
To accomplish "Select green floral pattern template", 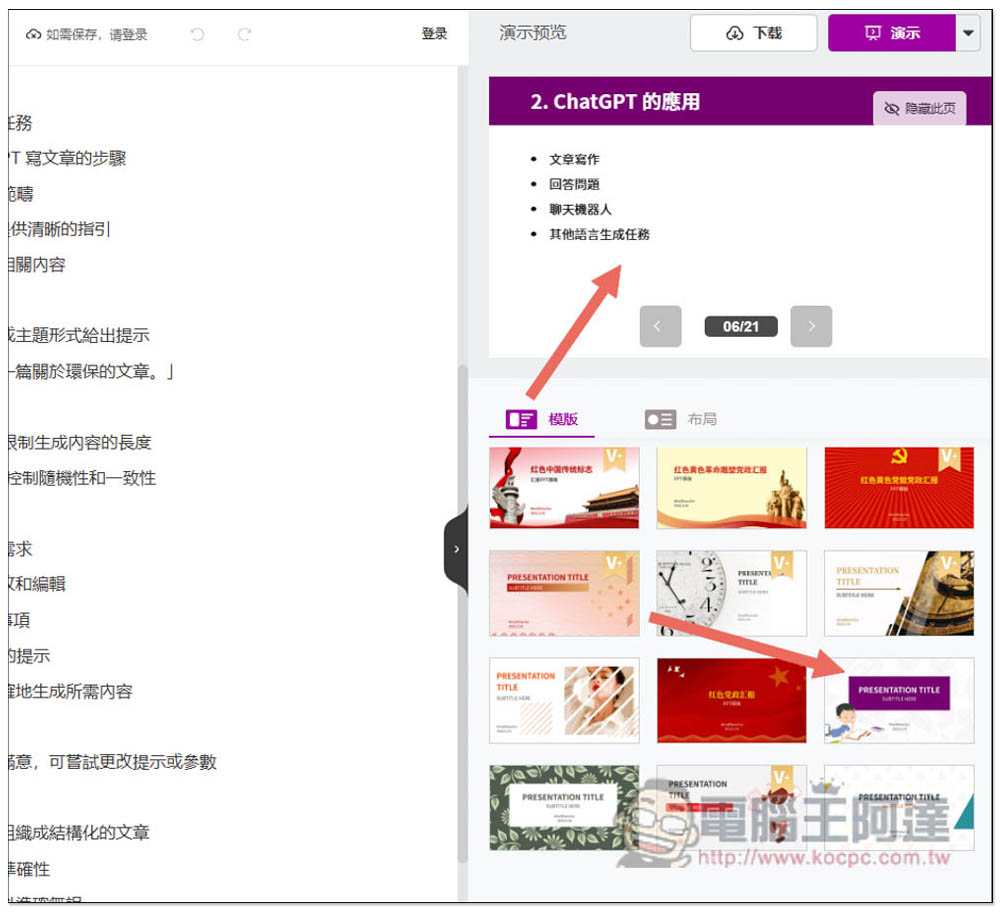I will point(564,808).
